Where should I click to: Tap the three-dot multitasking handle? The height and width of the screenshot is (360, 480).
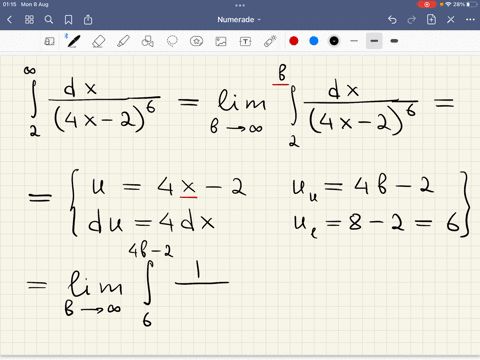coord(240,5)
